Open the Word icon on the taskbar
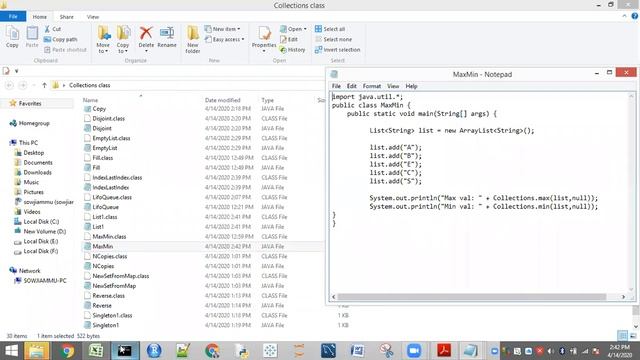 [x=357, y=351]
